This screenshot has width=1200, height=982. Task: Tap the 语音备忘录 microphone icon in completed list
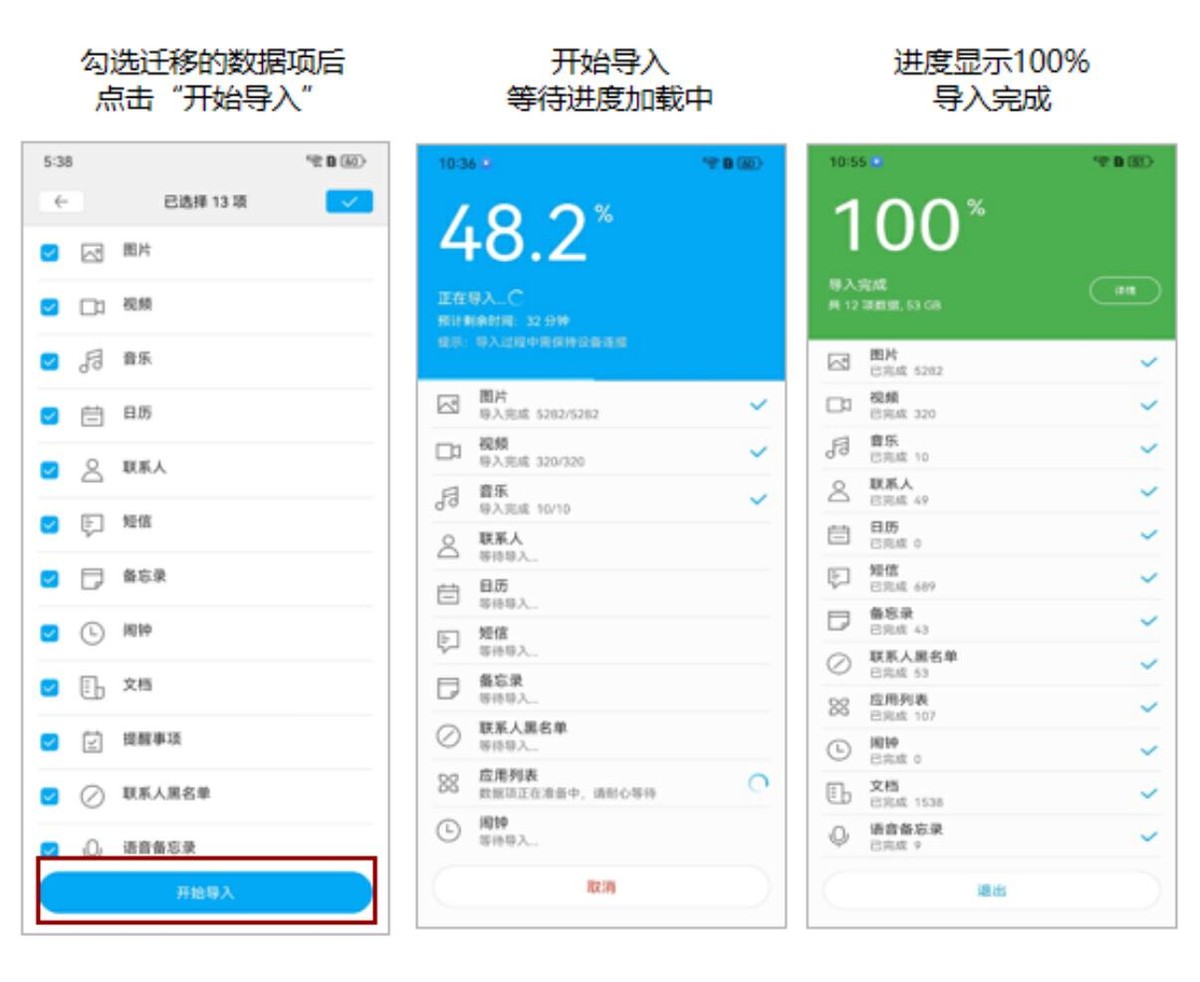pos(841,836)
